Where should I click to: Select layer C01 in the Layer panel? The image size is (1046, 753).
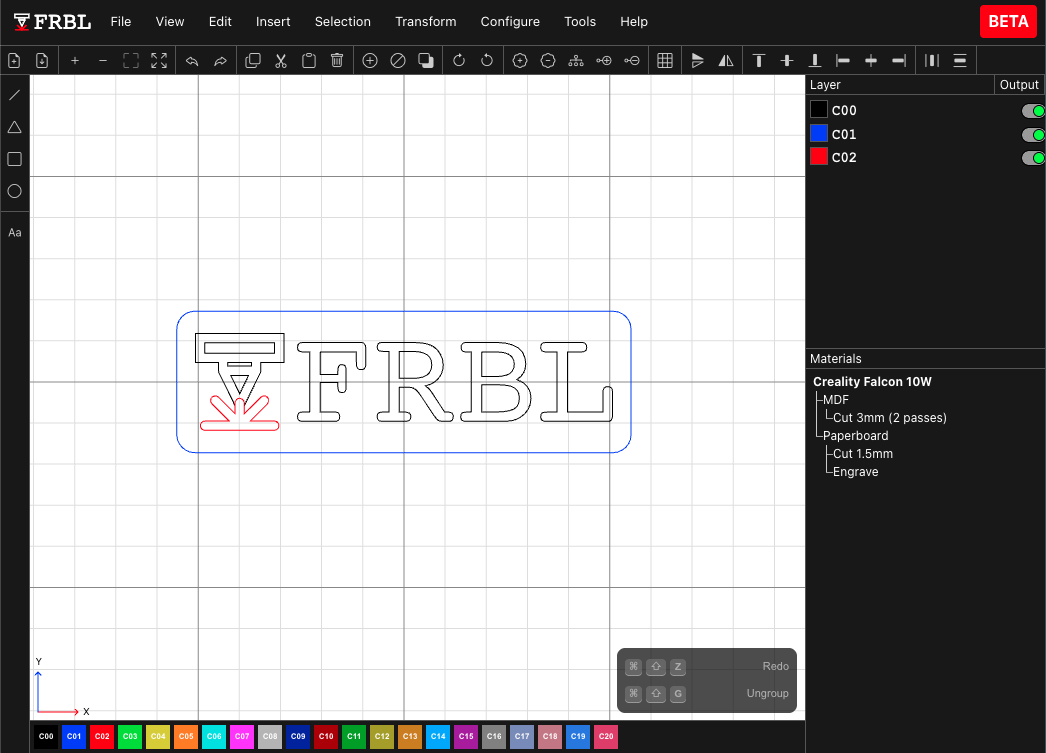click(x=843, y=133)
